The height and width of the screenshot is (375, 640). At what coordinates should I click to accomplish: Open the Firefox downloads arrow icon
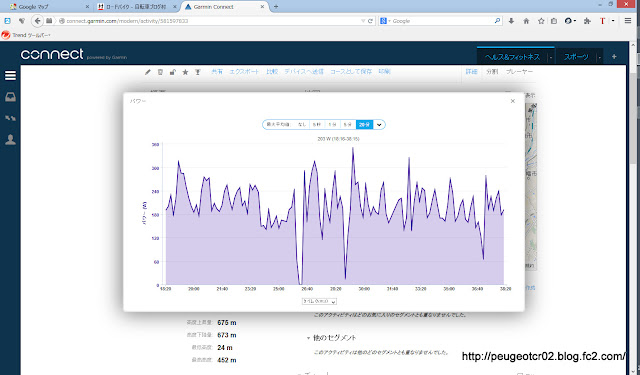(x=511, y=21)
